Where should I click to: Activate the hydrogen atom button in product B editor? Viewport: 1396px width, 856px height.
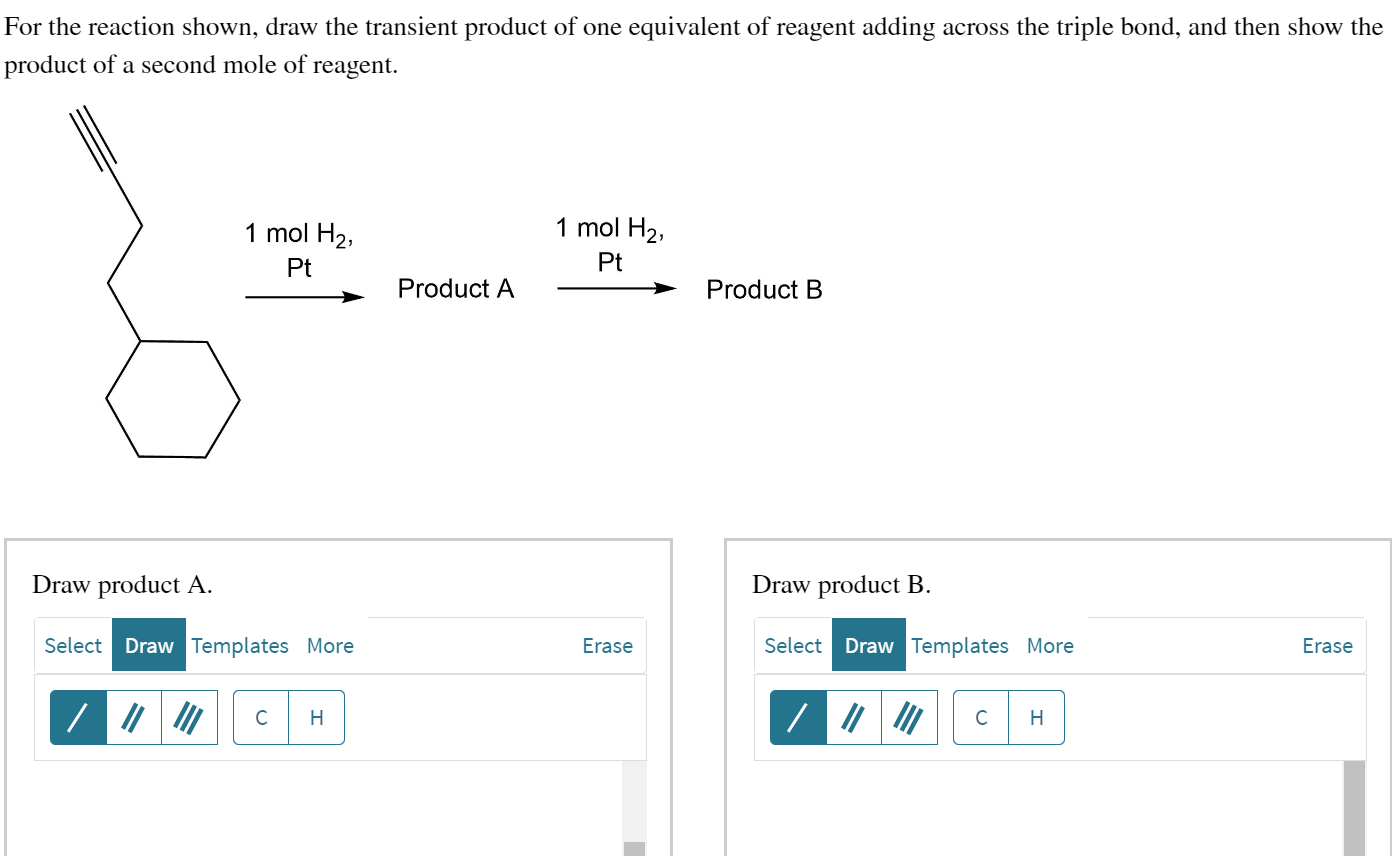1036,717
